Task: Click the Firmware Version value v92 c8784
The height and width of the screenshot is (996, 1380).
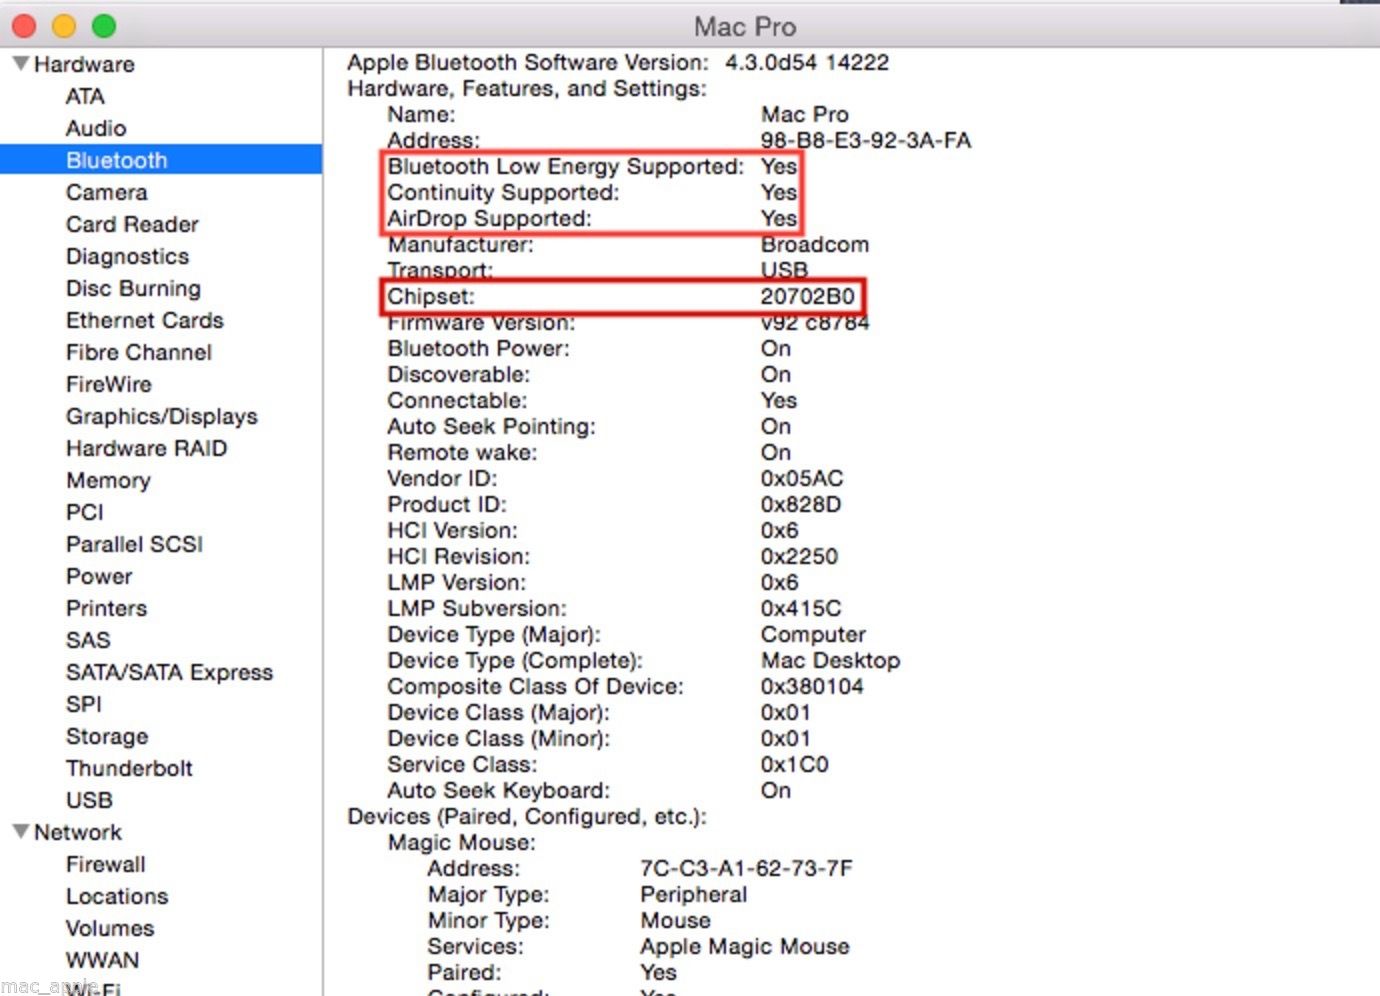Action: pos(815,322)
